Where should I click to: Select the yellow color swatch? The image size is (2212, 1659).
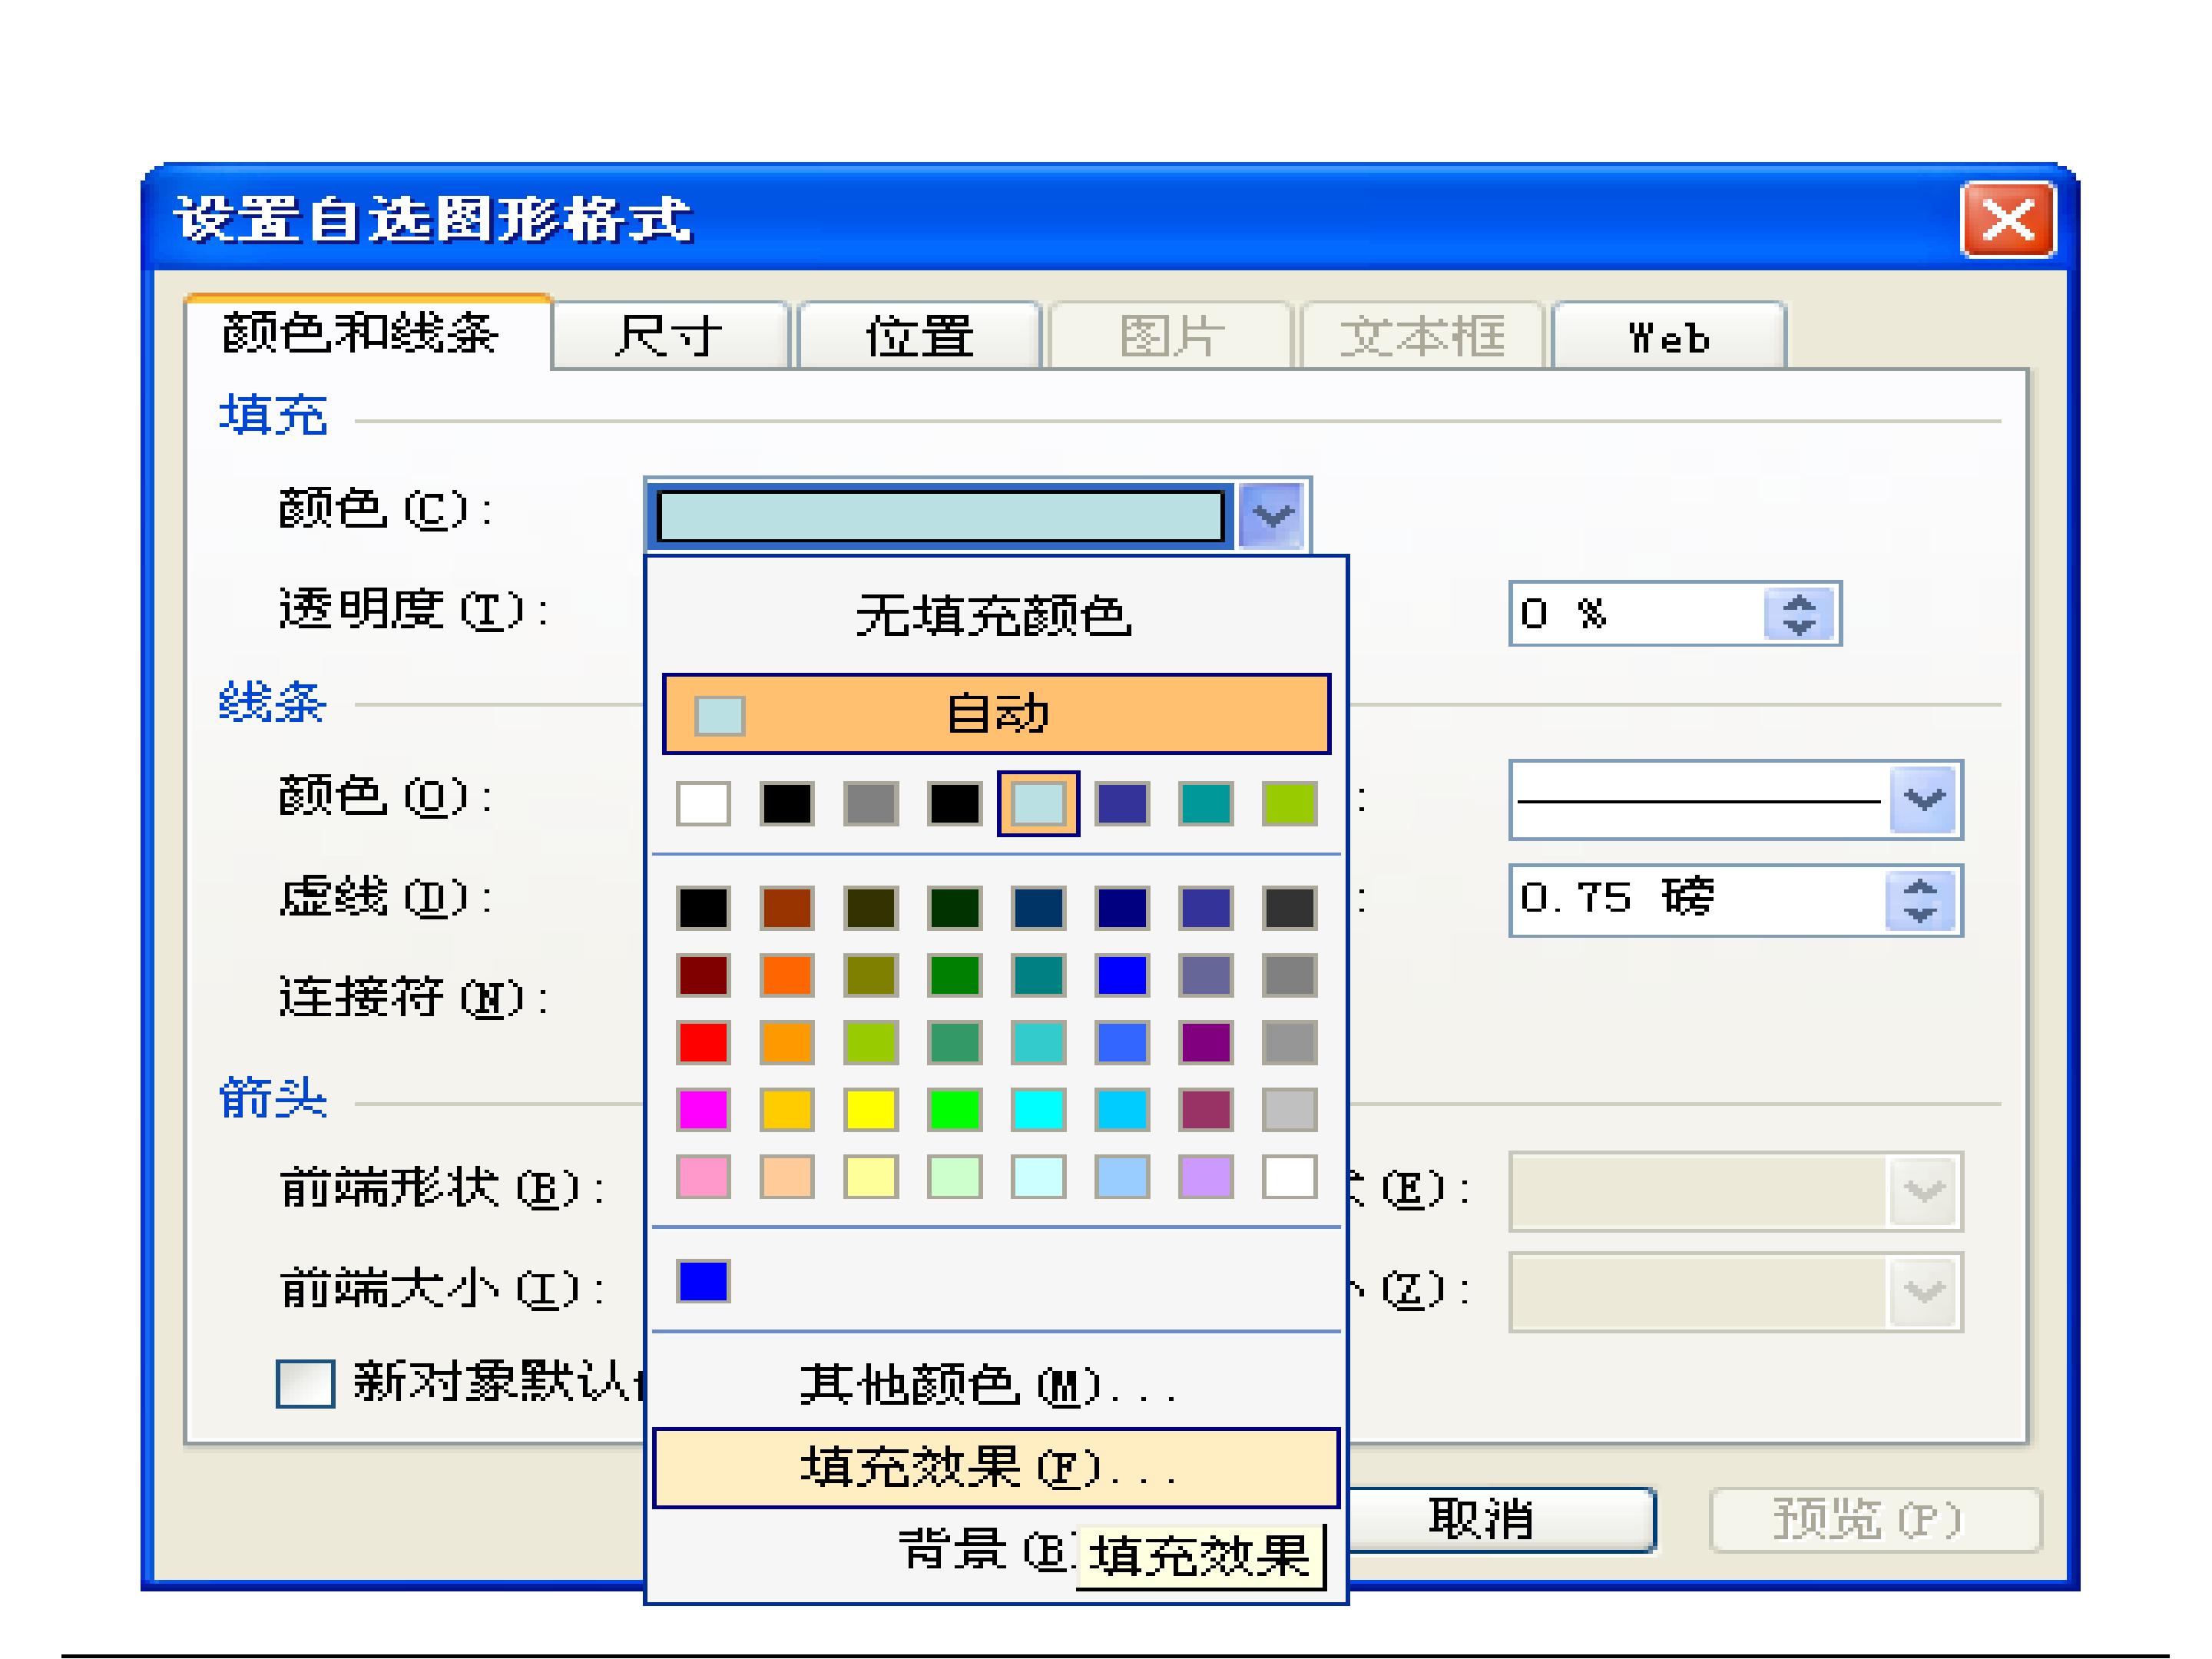click(870, 1109)
